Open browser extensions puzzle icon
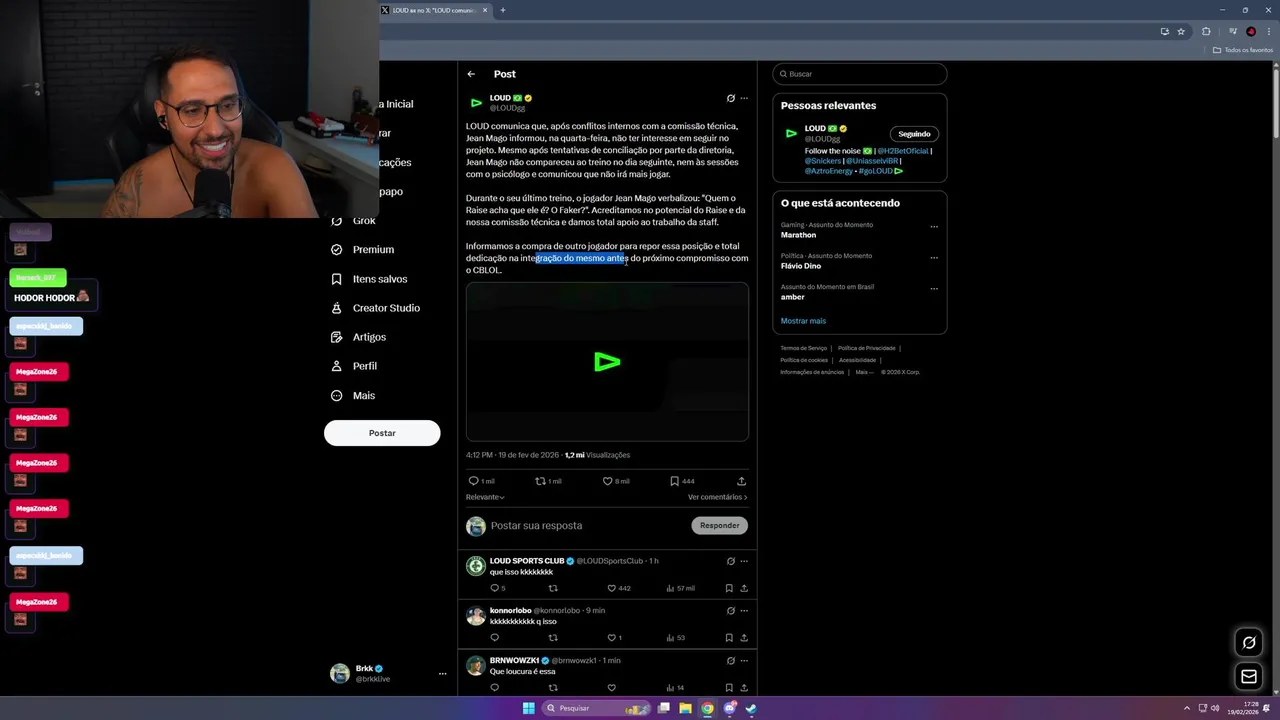This screenshot has height=720, width=1280. 1207,32
